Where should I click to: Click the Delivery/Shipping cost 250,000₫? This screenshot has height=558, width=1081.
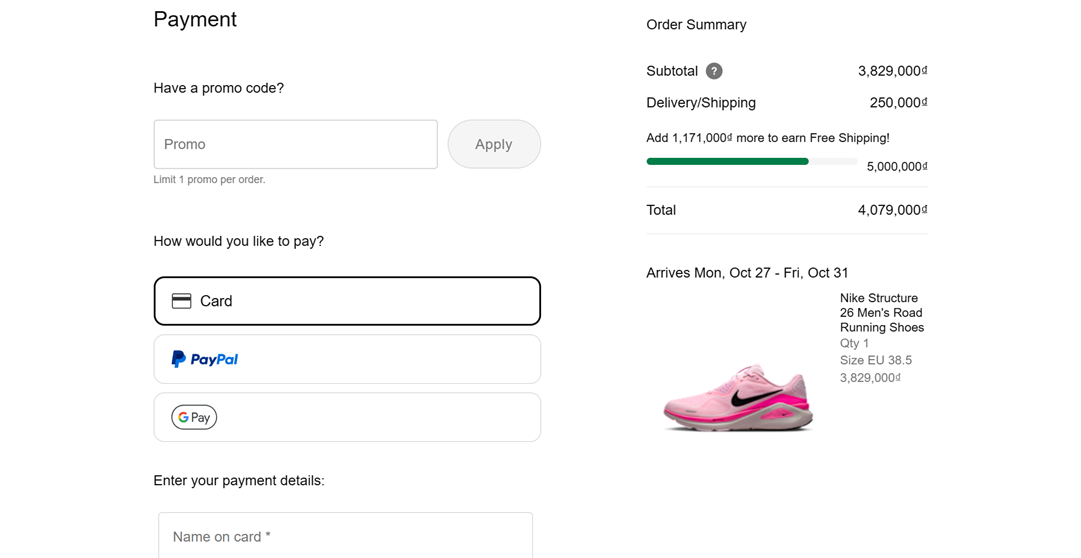(x=898, y=103)
